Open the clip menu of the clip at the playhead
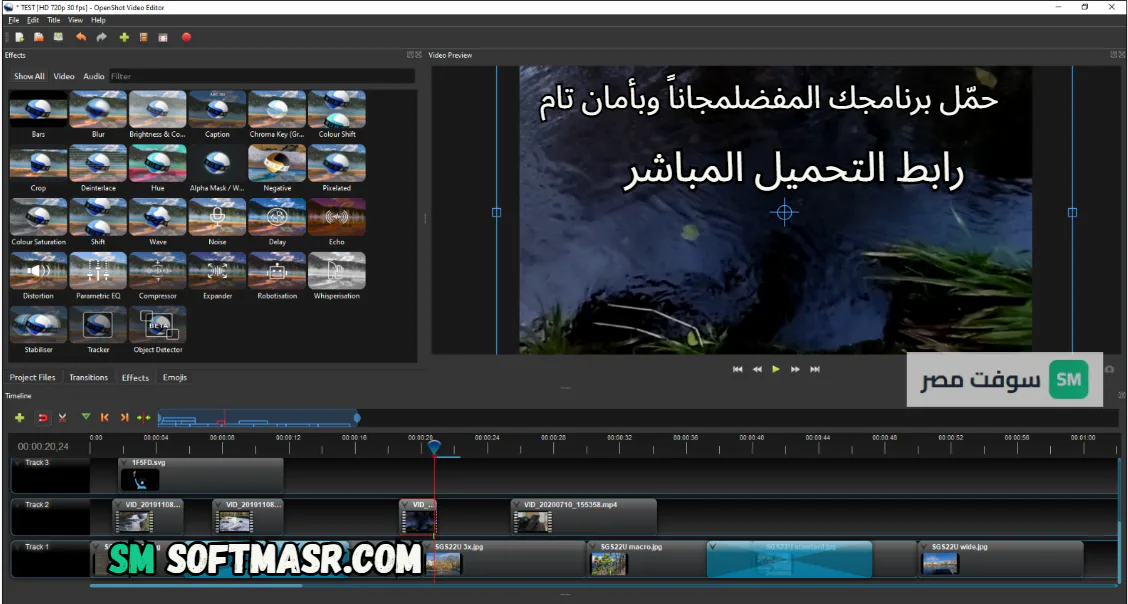Viewport: 1128px width, 604px height. pyautogui.click(x=406, y=505)
